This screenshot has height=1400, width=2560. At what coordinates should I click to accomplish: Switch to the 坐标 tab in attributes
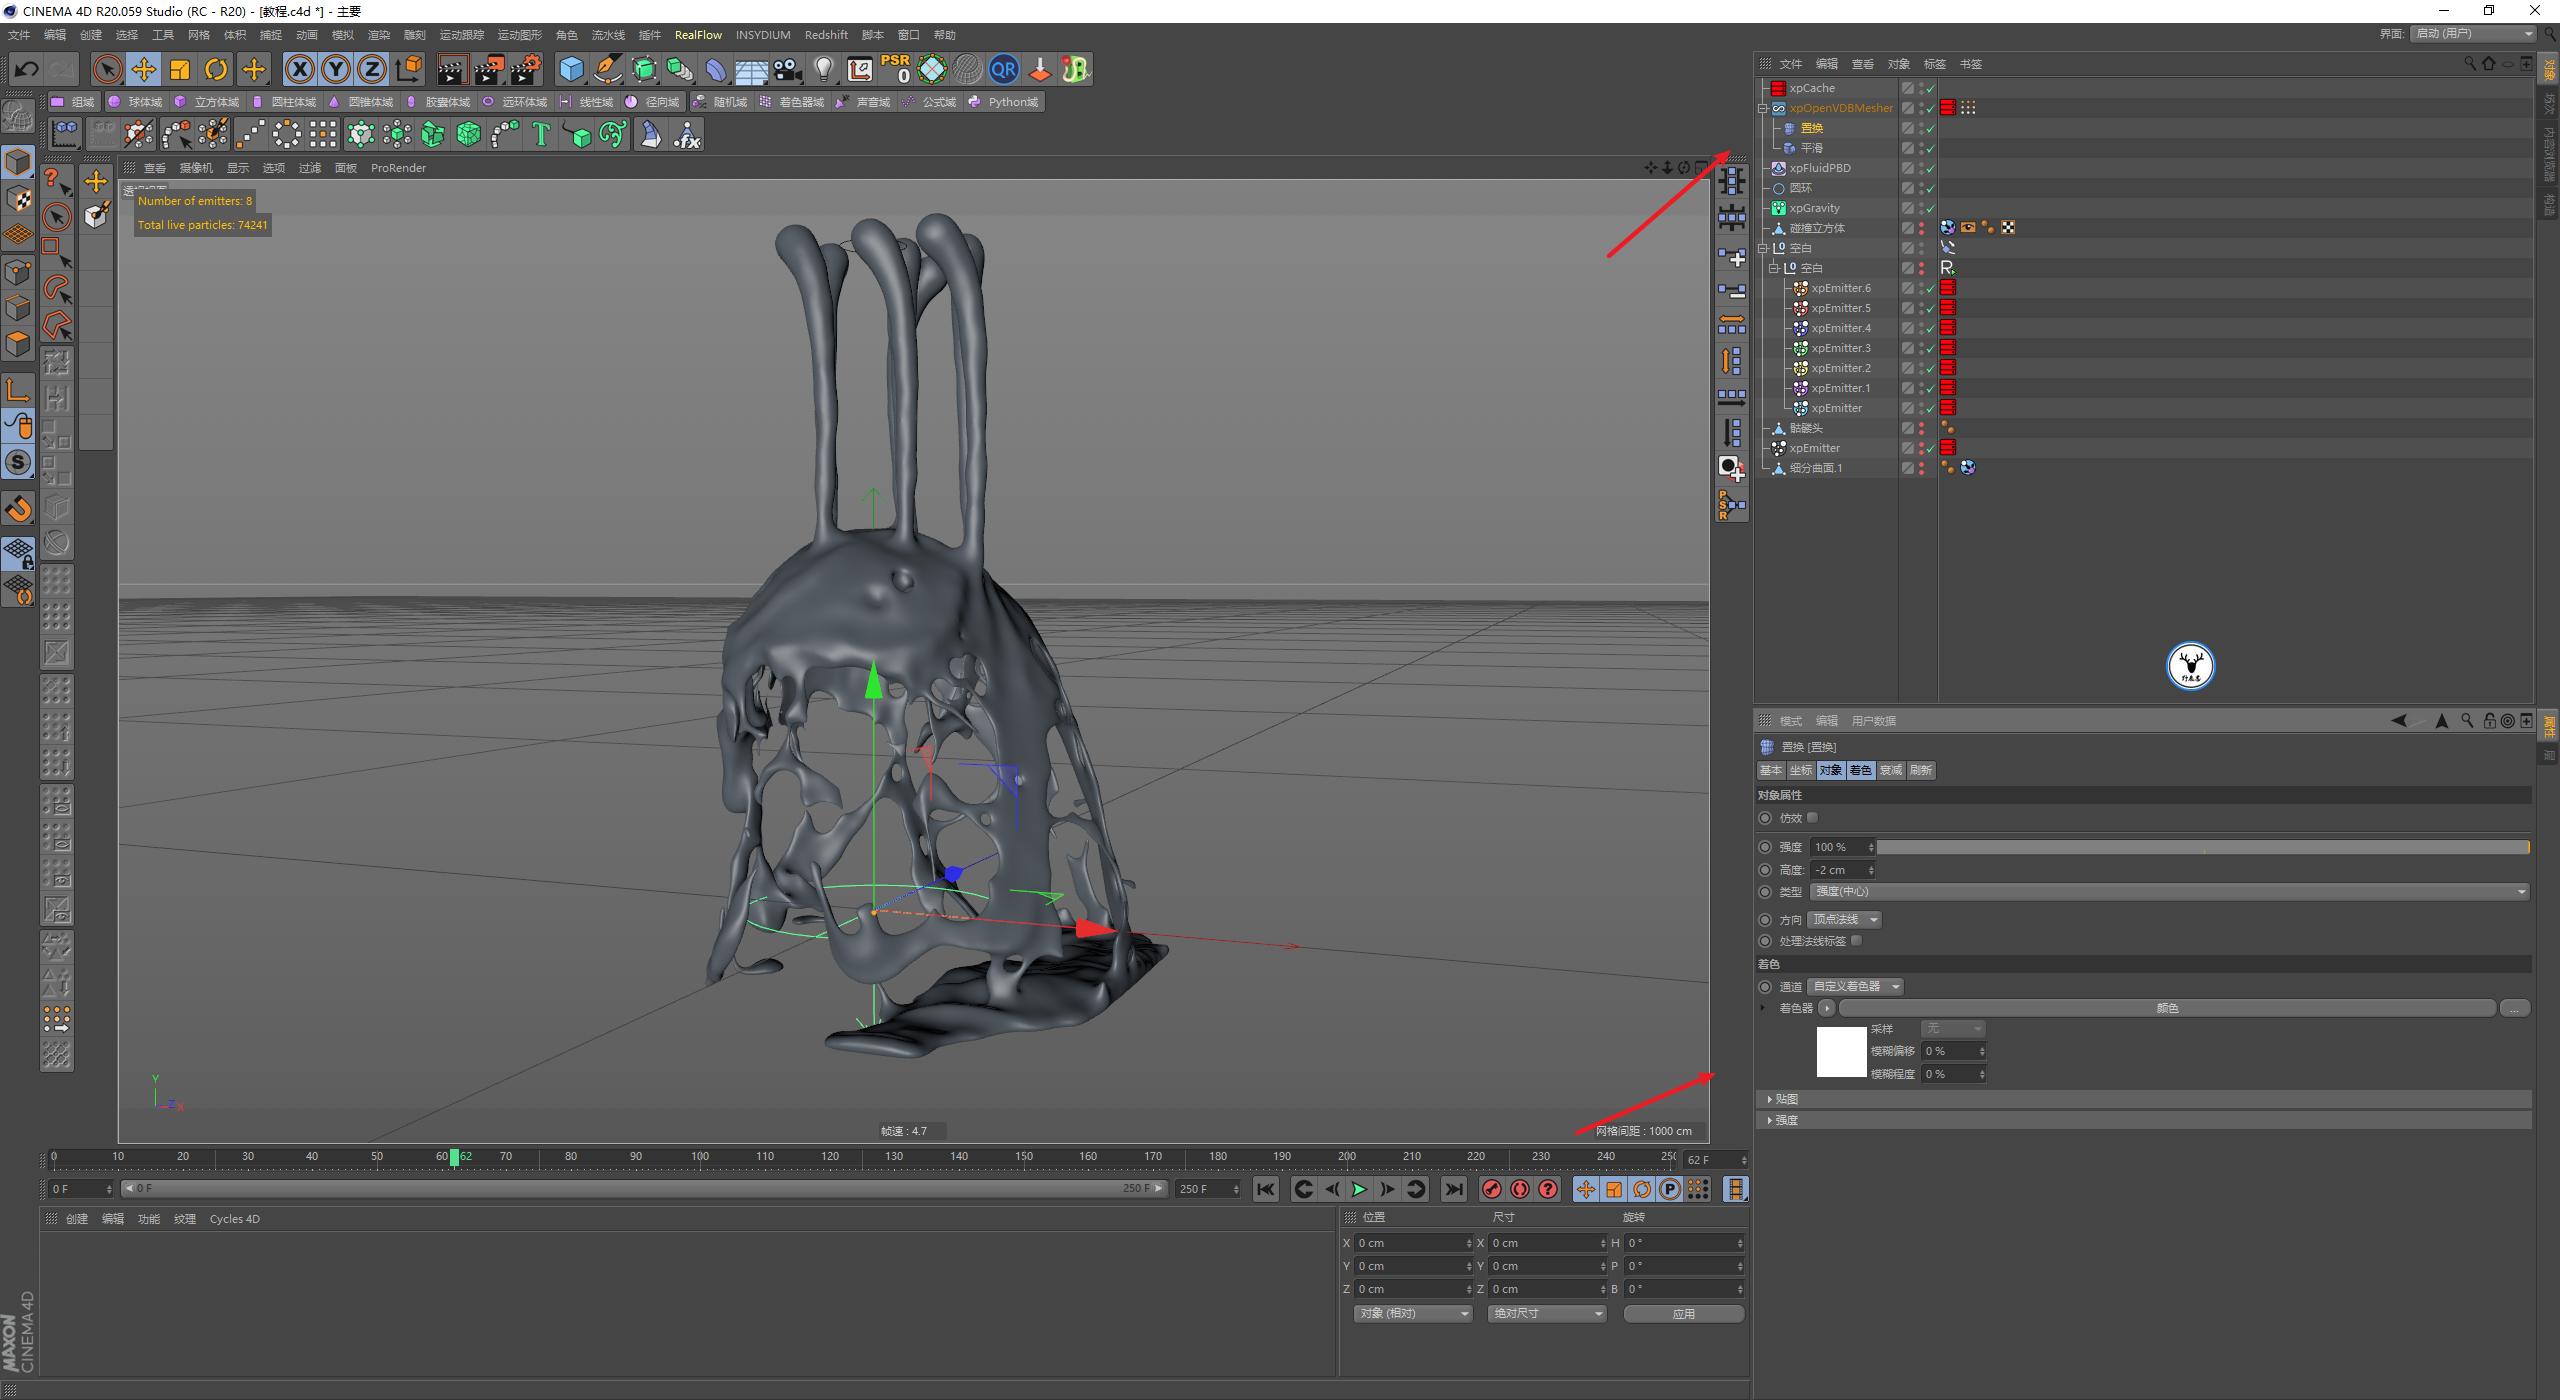1802,770
